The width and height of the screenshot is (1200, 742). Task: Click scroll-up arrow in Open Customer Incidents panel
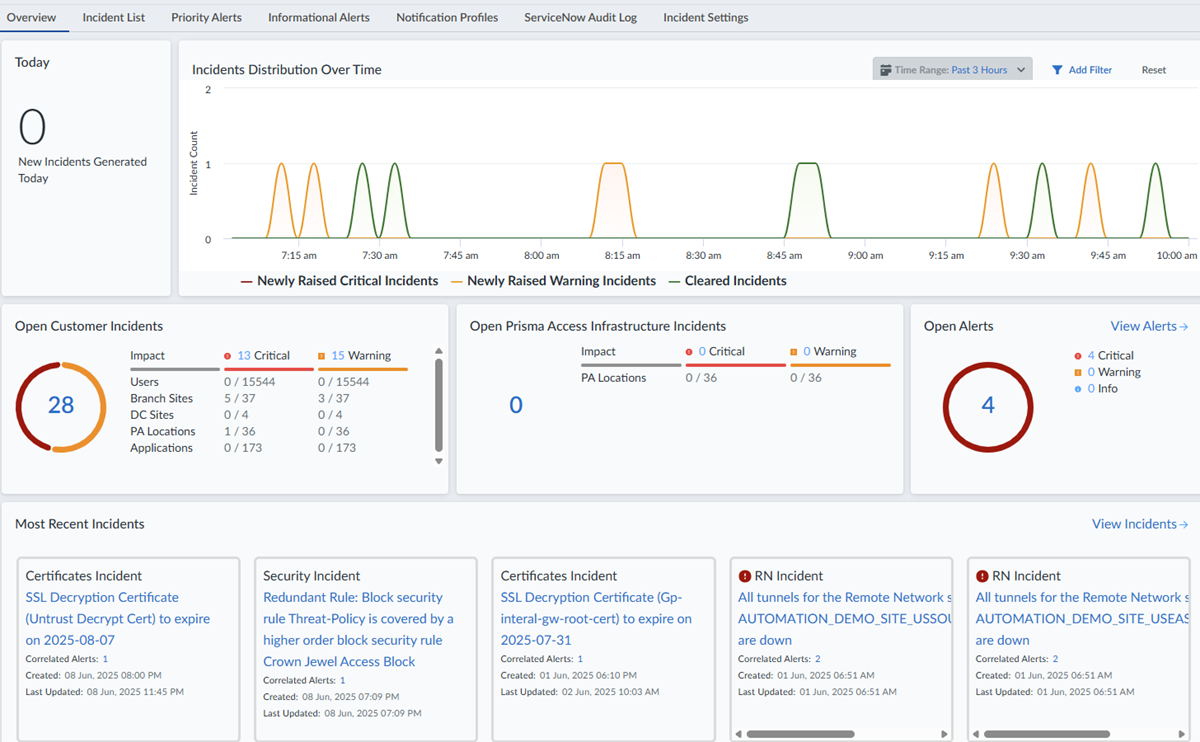pos(438,351)
